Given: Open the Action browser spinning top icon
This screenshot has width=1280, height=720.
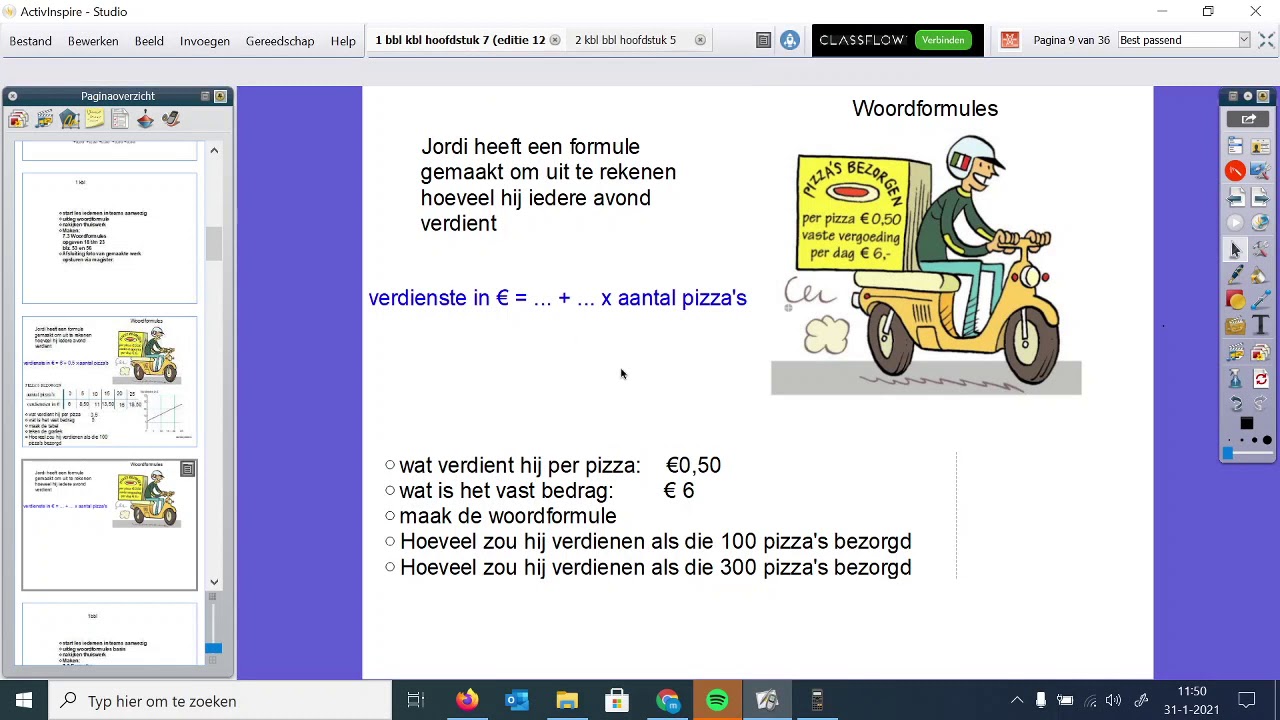Looking at the screenshot, I should [146, 119].
